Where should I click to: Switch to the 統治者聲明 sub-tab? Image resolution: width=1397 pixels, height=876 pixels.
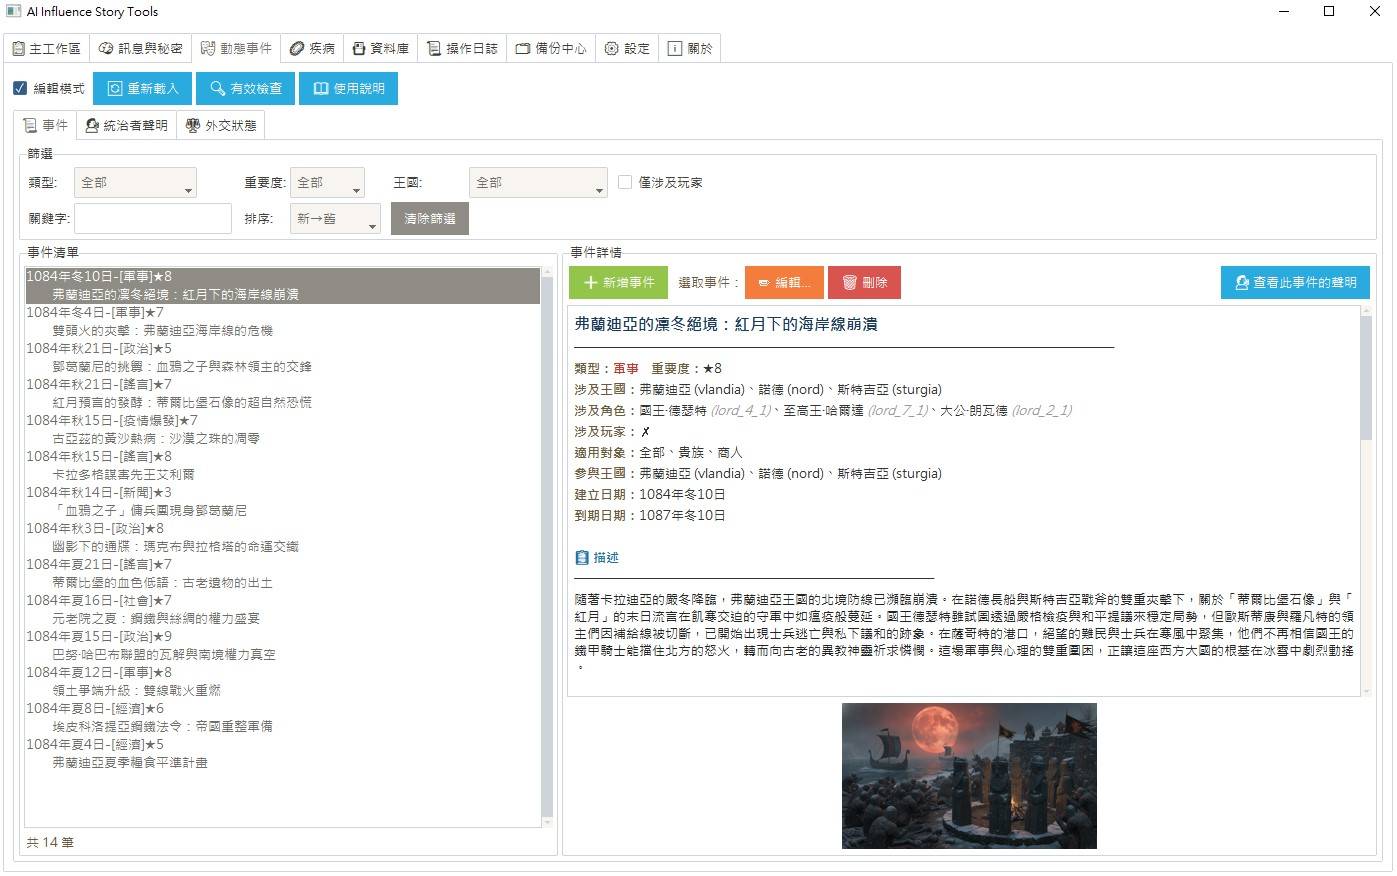click(126, 125)
